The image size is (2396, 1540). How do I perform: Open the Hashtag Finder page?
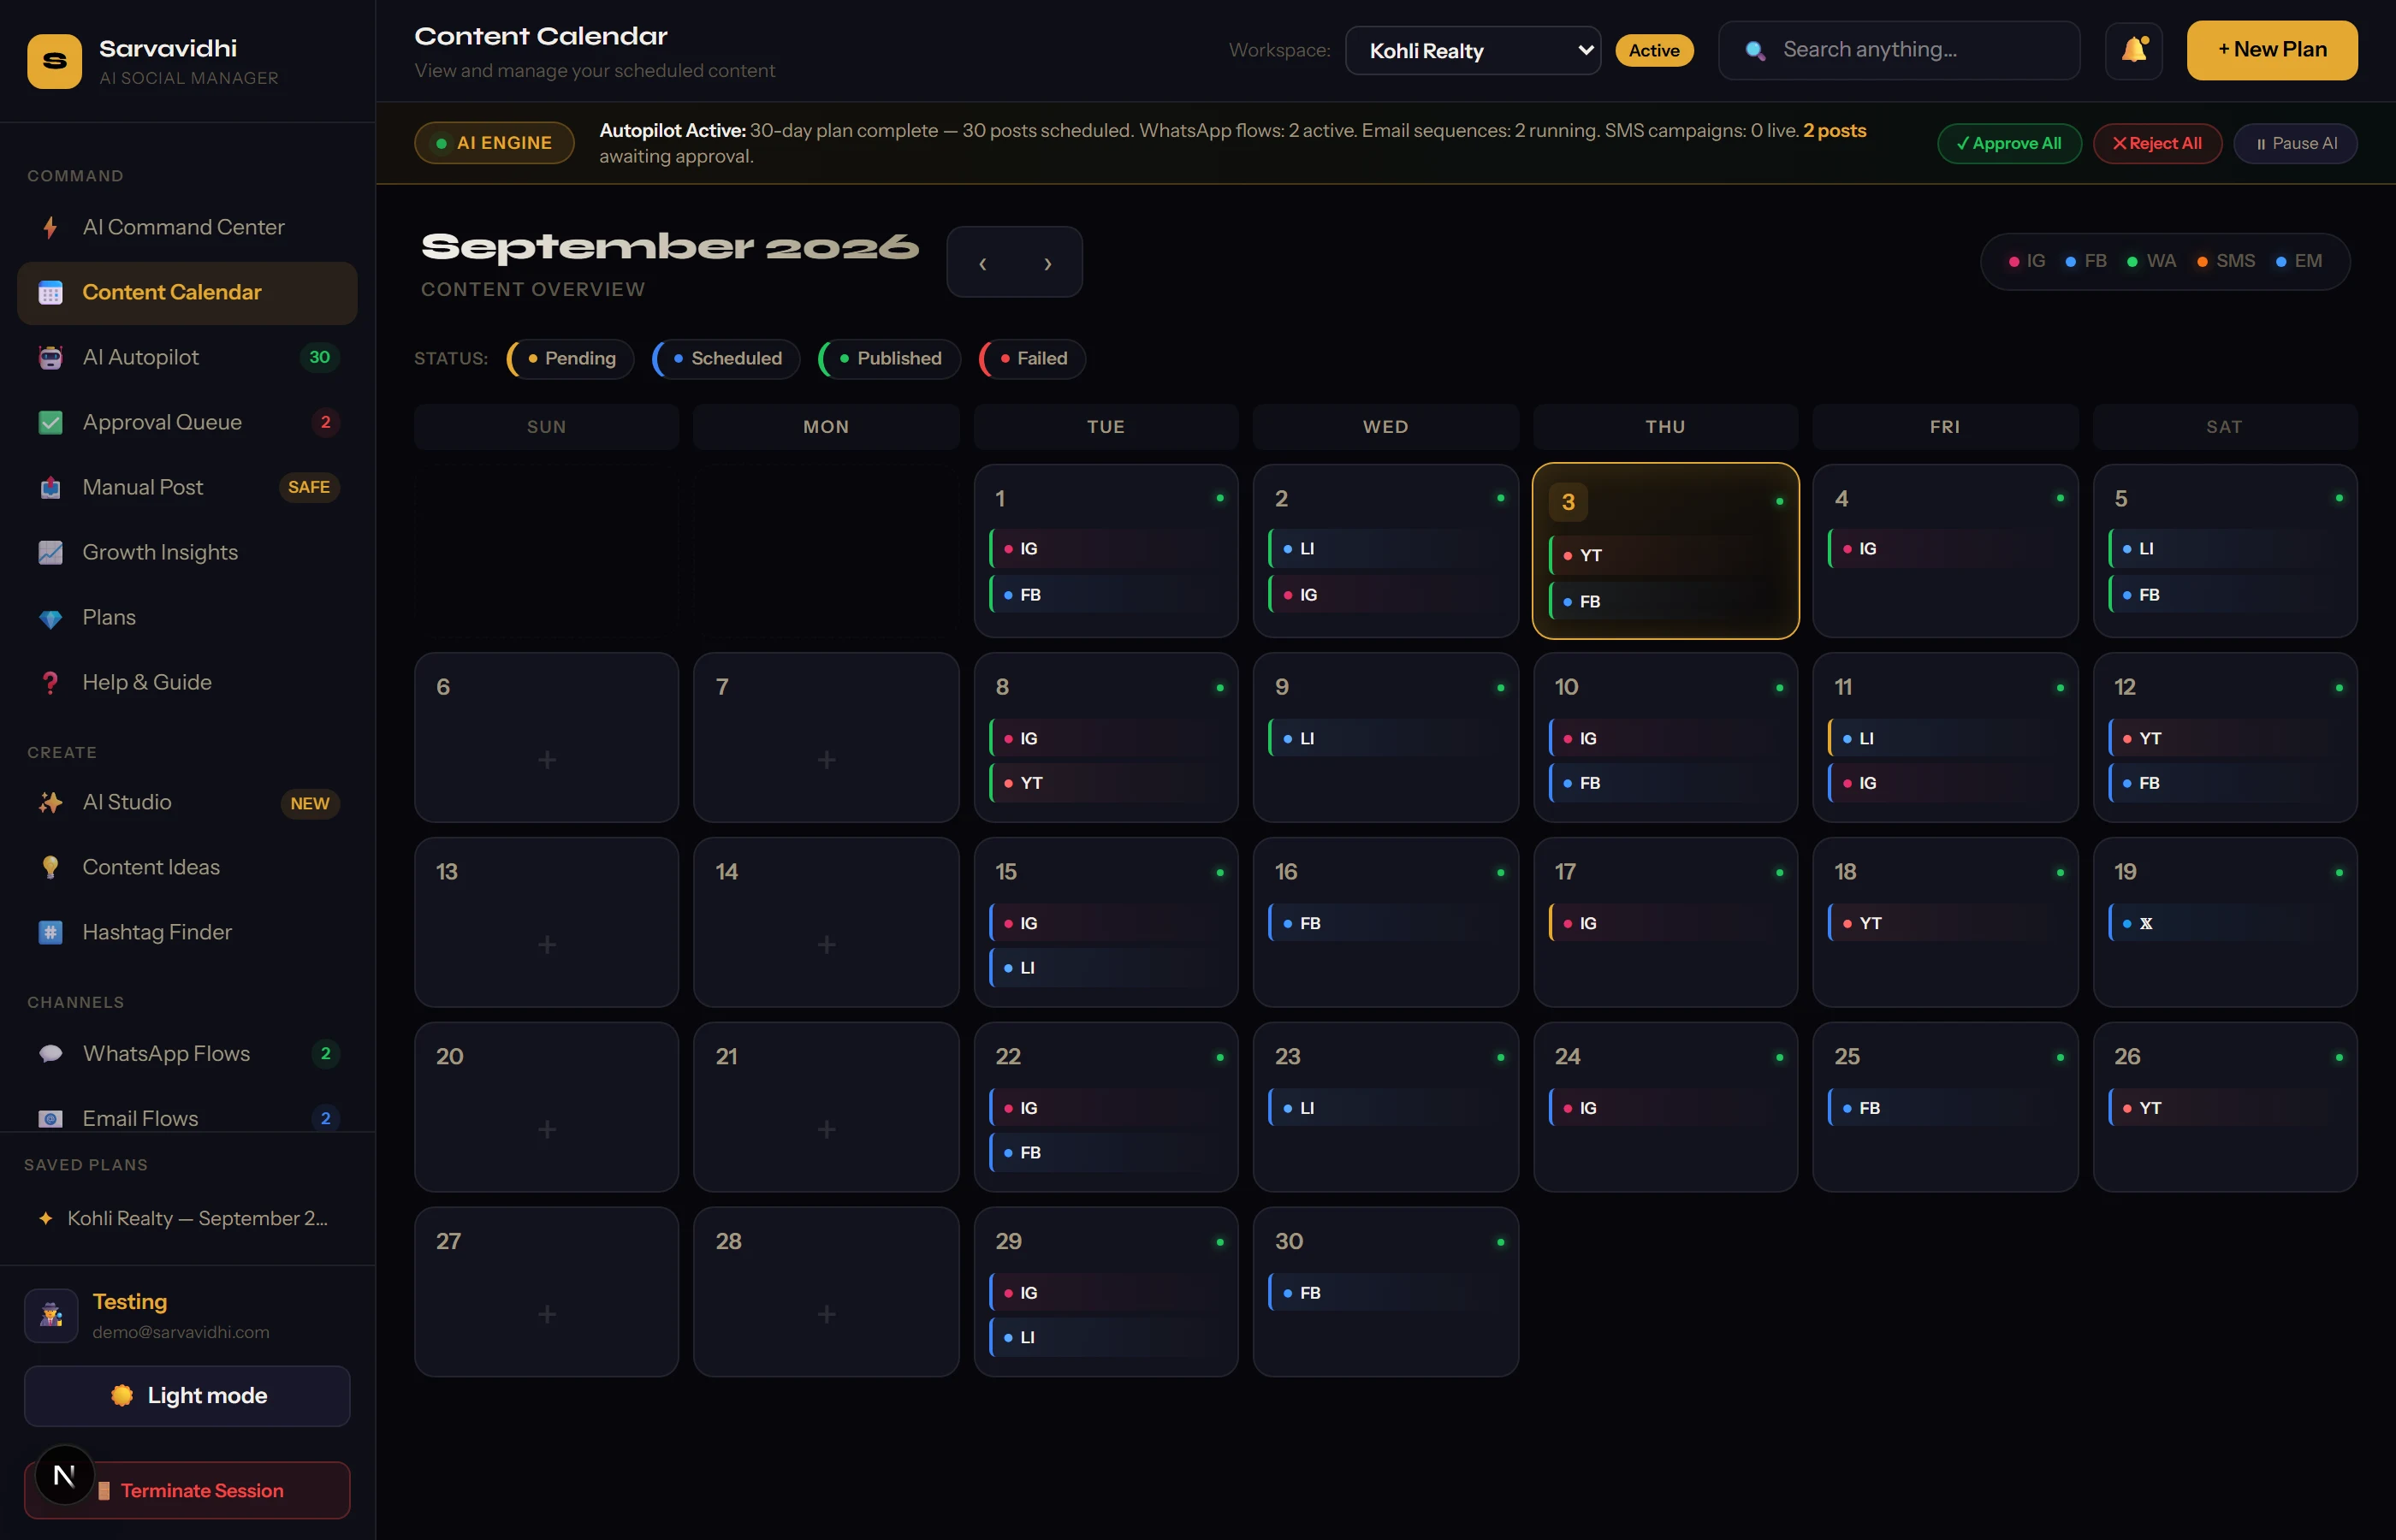[x=187, y=933]
